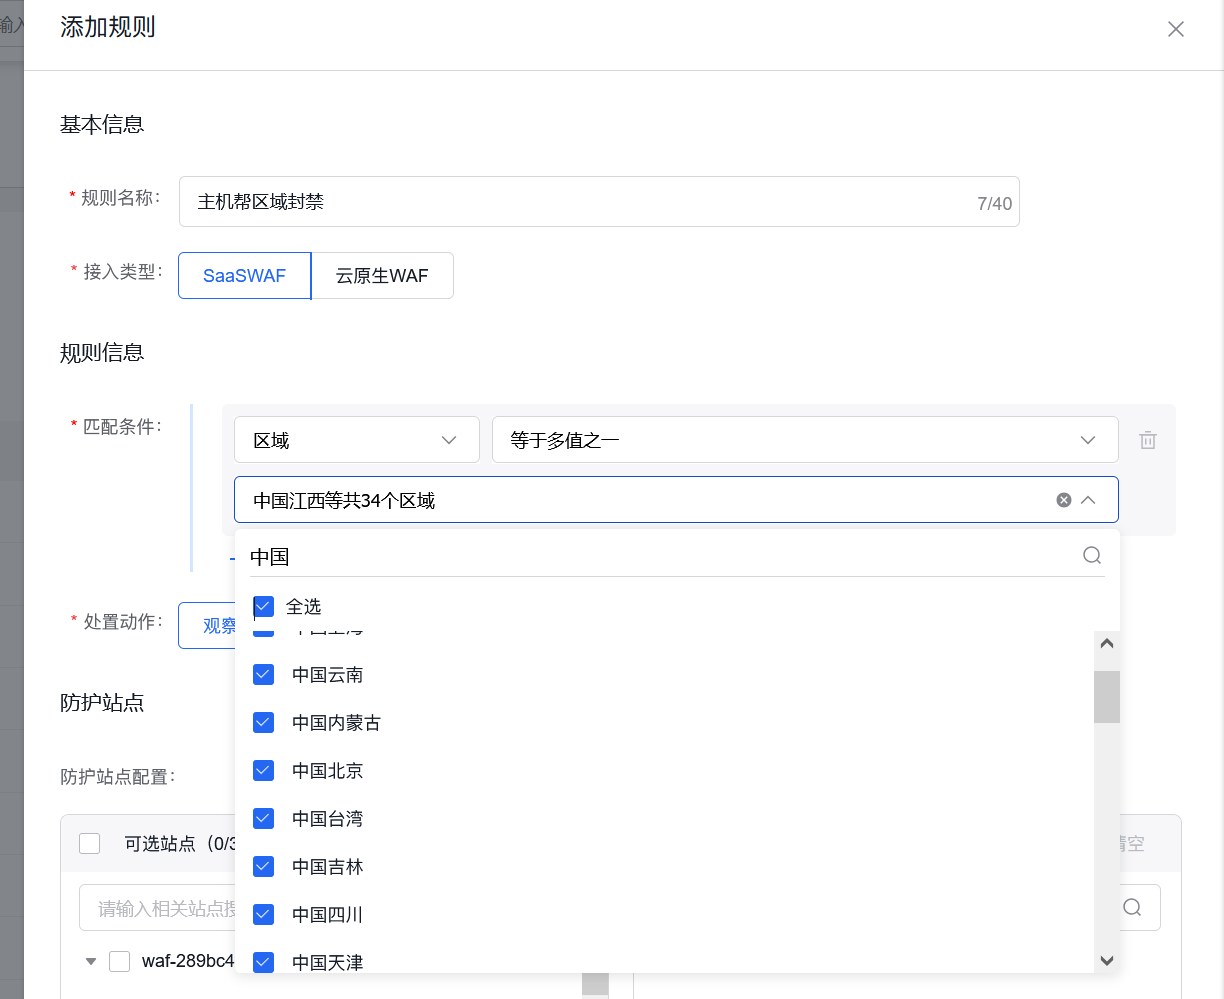This screenshot has height=999, width=1224.
Task: Open the 区域 match field dropdown
Action: pos(356,440)
